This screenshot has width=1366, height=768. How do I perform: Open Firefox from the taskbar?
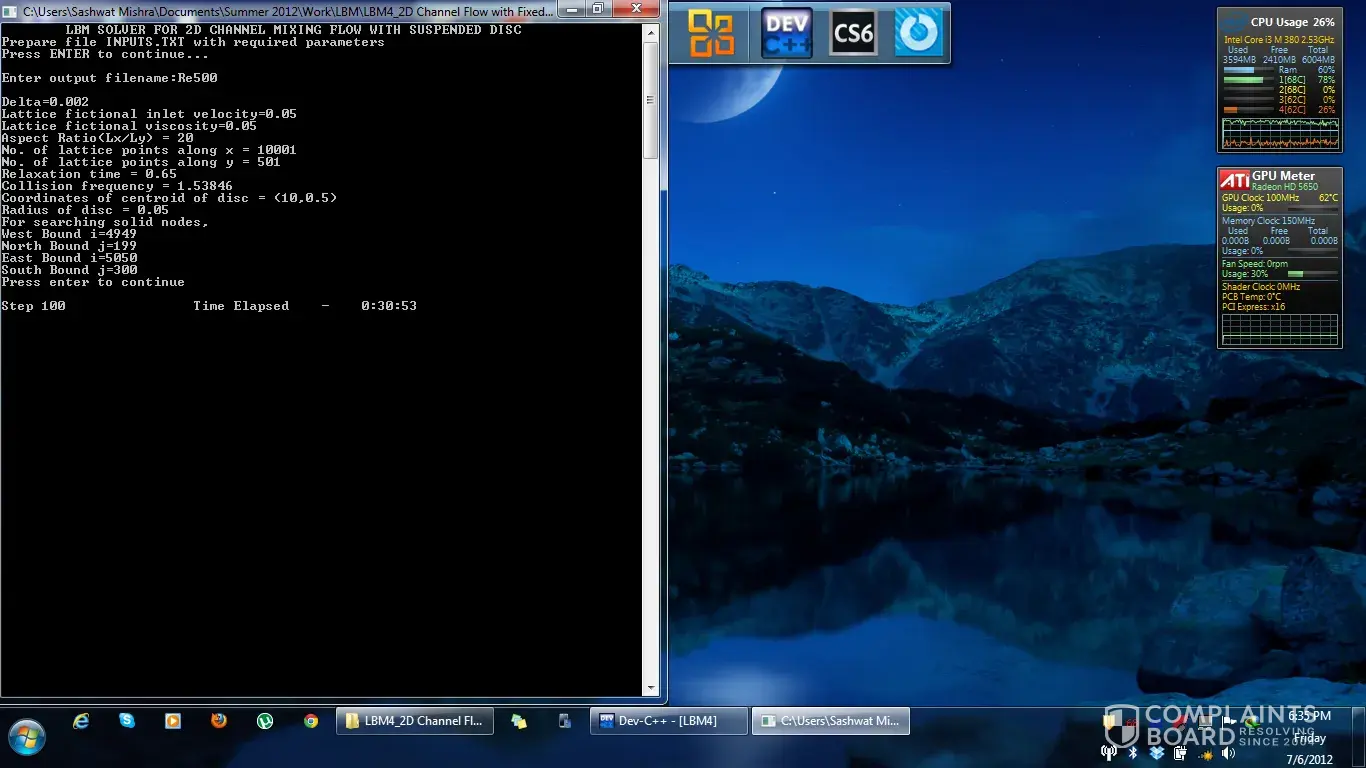[x=219, y=721]
